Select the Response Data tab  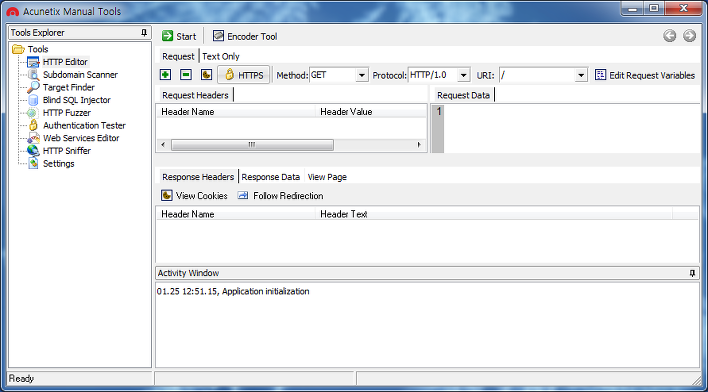click(270, 177)
